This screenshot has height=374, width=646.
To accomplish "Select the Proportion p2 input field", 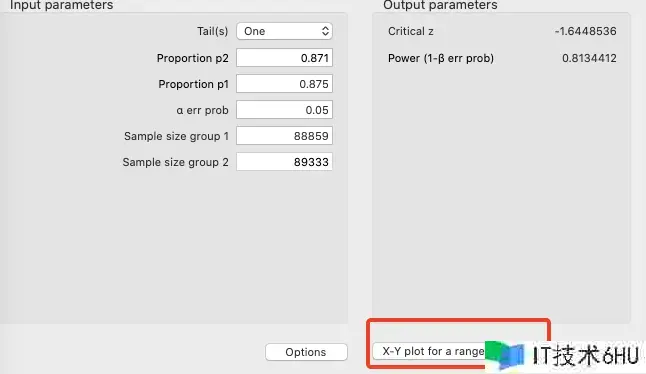I will (284, 58).
